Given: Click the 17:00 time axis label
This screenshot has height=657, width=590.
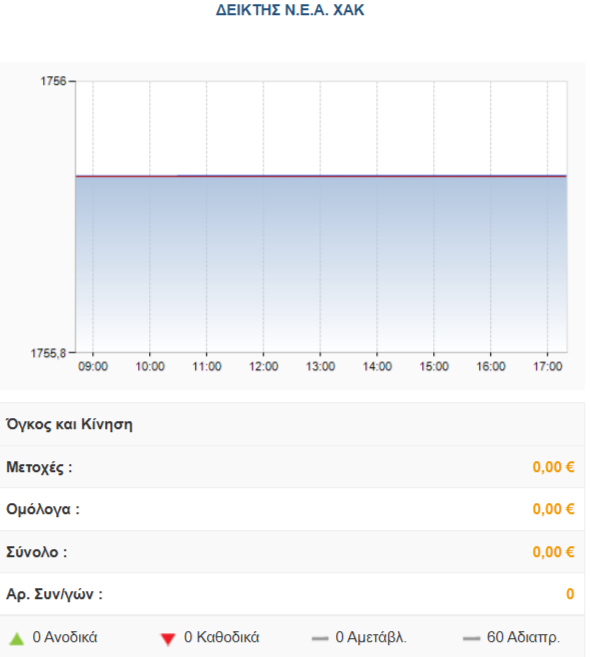Looking at the screenshot, I should 547,367.
